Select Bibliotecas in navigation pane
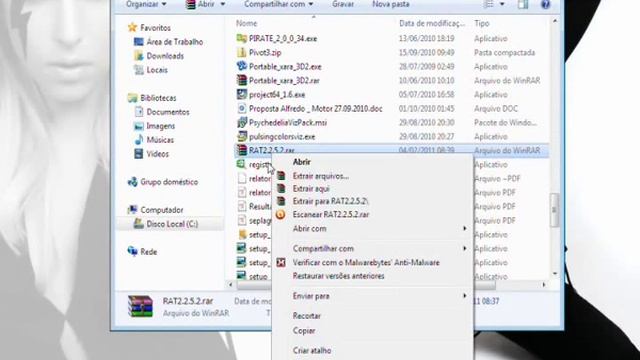 coord(158,98)
